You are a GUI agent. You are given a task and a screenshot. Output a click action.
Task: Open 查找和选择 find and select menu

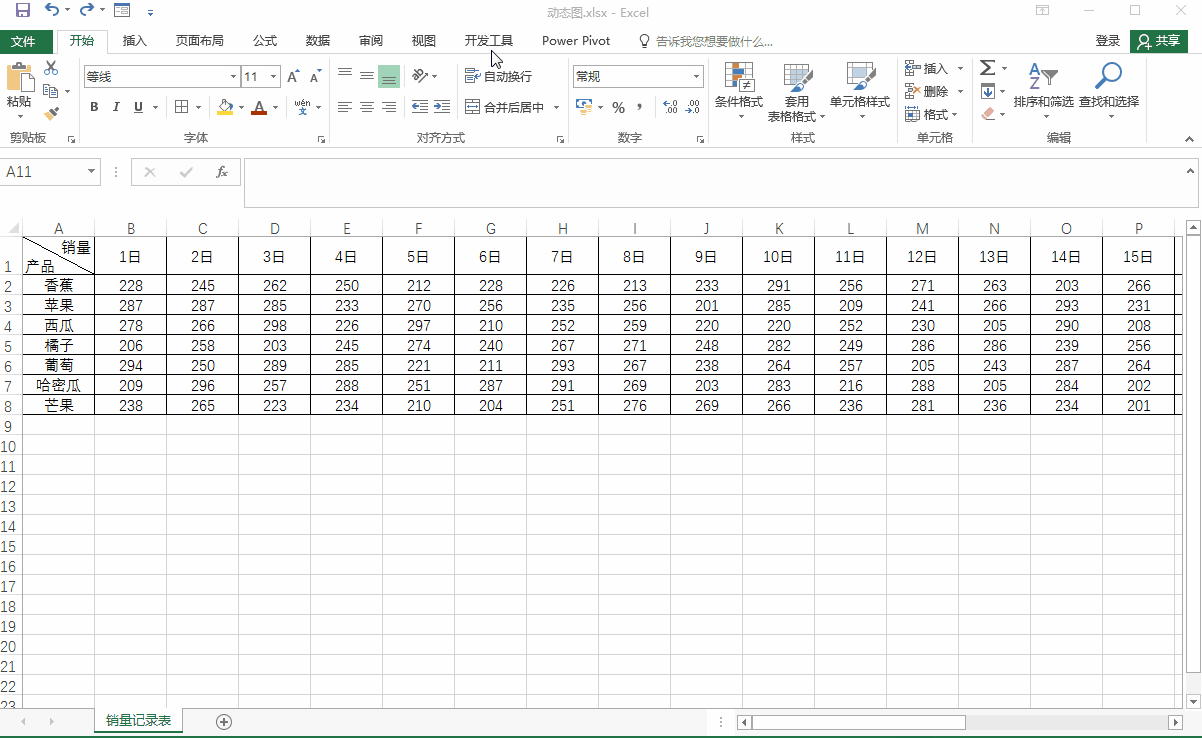tap(1108, 91)
